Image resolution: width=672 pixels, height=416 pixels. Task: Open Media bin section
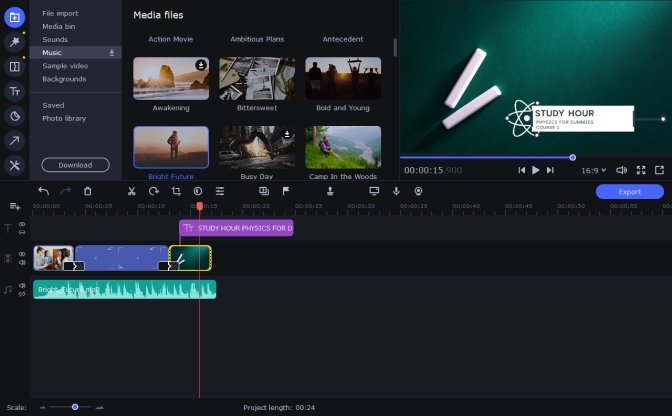59,26
